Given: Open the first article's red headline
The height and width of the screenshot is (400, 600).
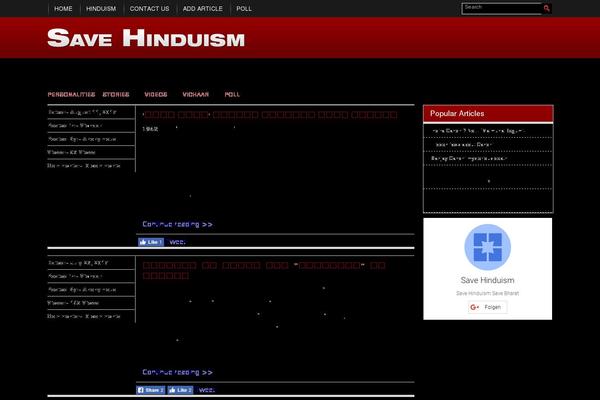Looking at the screenshot, I should click(270, 114).
